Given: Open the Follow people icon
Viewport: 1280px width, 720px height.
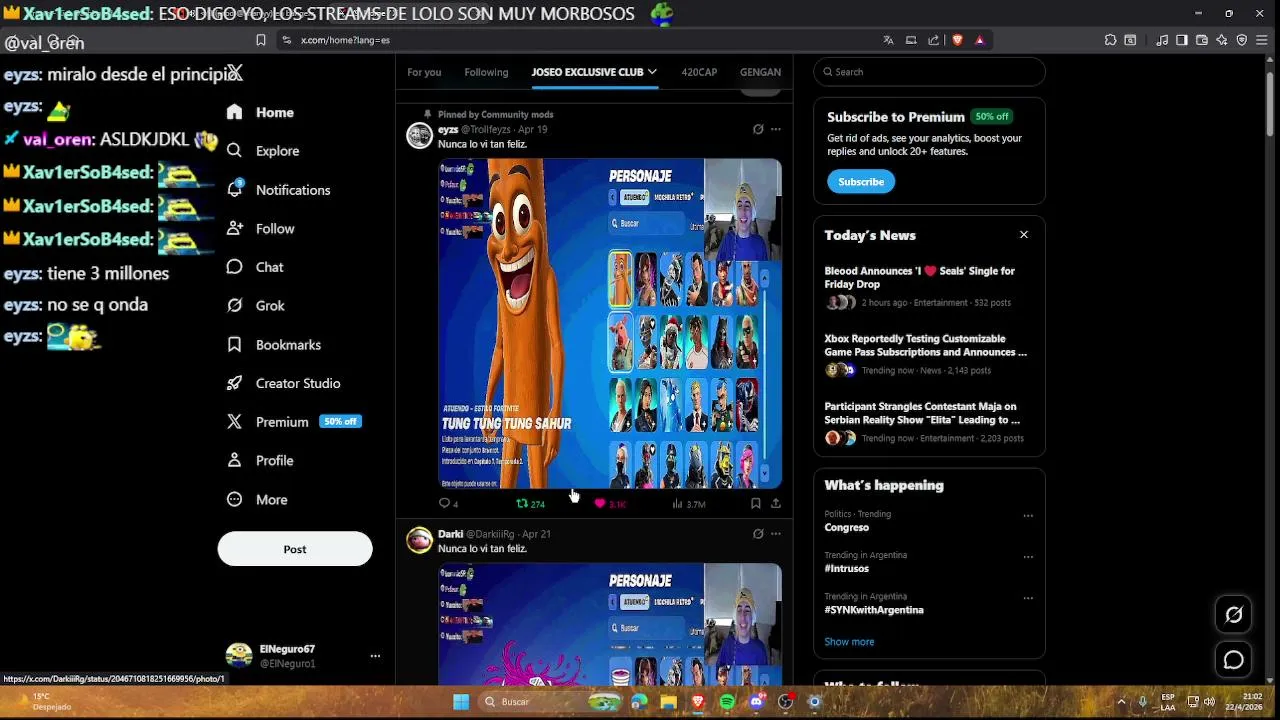Looking at the screenshot, I should (x=234, y=228).
